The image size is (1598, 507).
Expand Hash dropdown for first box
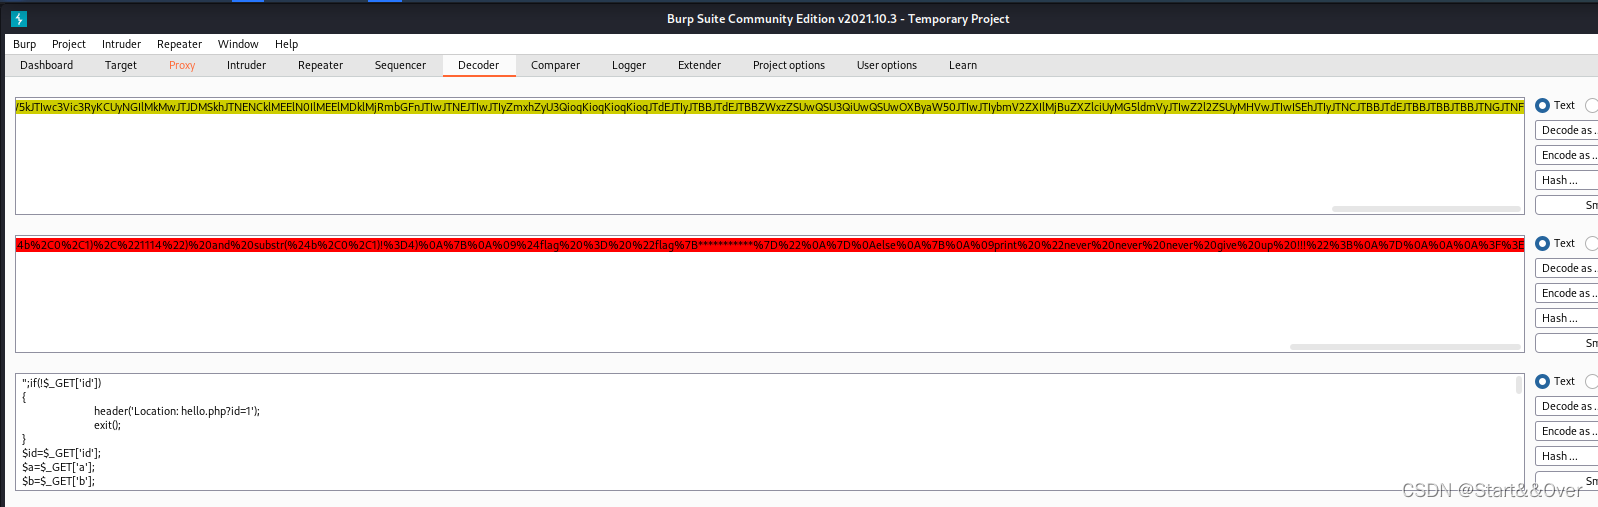point(1567,180)
